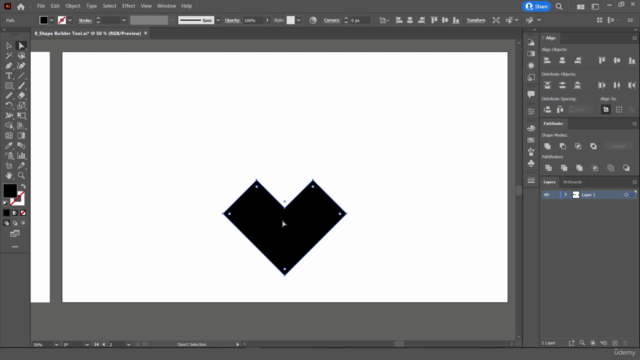Select the Selection tool (black arrow)
The height and width of the screenshot is (360, 640).
[x=9, y=46]
